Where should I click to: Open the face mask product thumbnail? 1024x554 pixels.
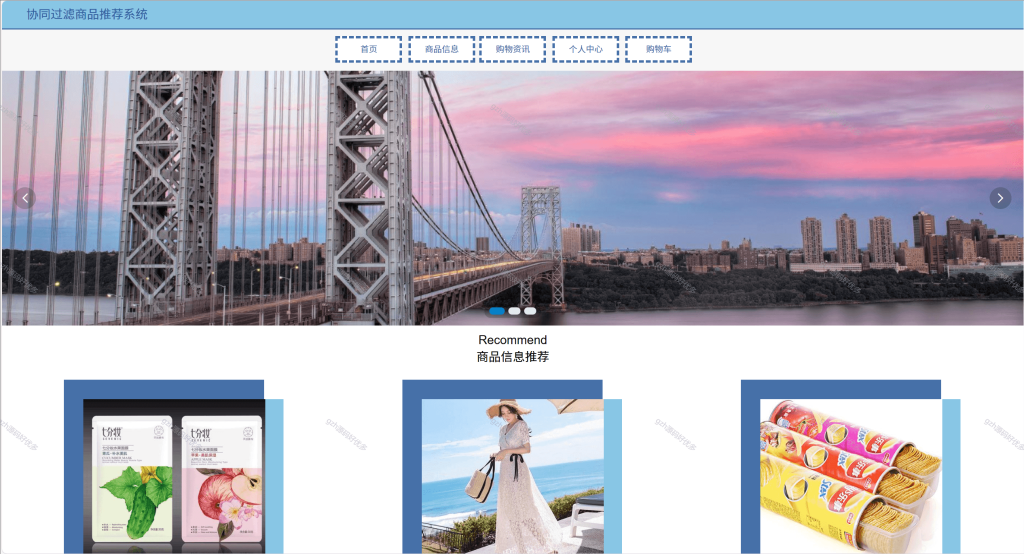(174, 476)
